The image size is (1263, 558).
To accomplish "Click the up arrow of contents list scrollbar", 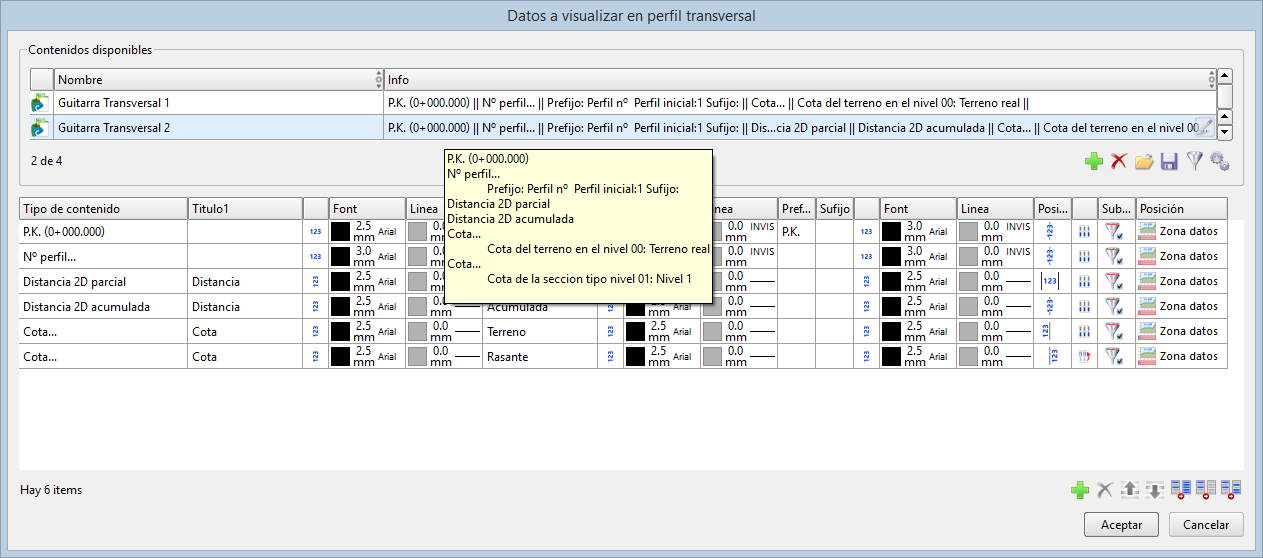I will 1224,76.
